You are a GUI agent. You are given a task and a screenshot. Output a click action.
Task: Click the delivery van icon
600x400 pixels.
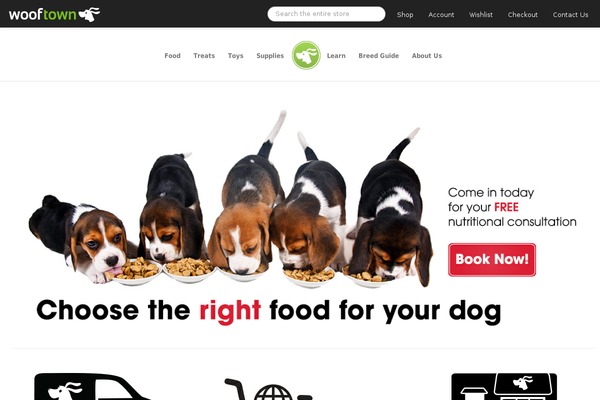(92, 387)
